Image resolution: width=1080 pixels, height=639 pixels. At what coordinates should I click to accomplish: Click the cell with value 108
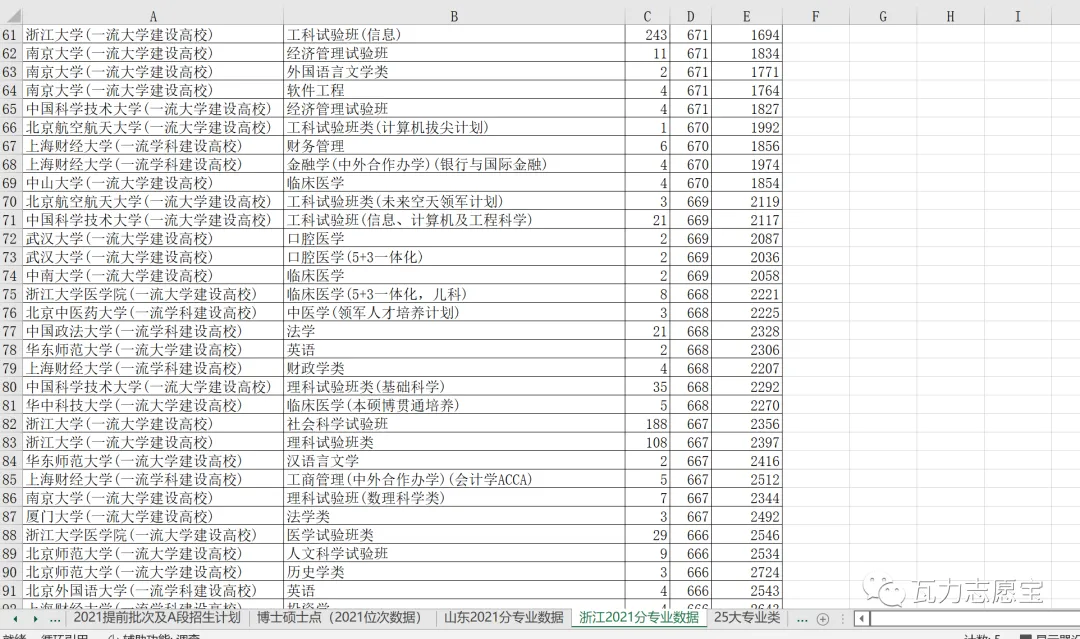(647, 443)
